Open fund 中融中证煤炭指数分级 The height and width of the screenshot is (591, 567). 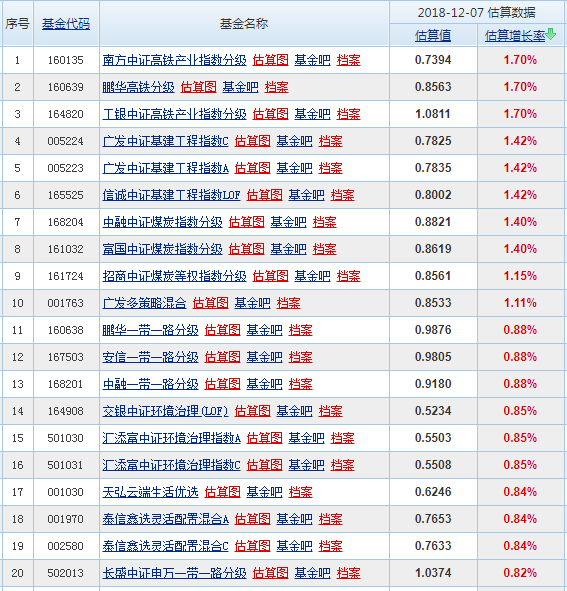(x=162, y=222)
